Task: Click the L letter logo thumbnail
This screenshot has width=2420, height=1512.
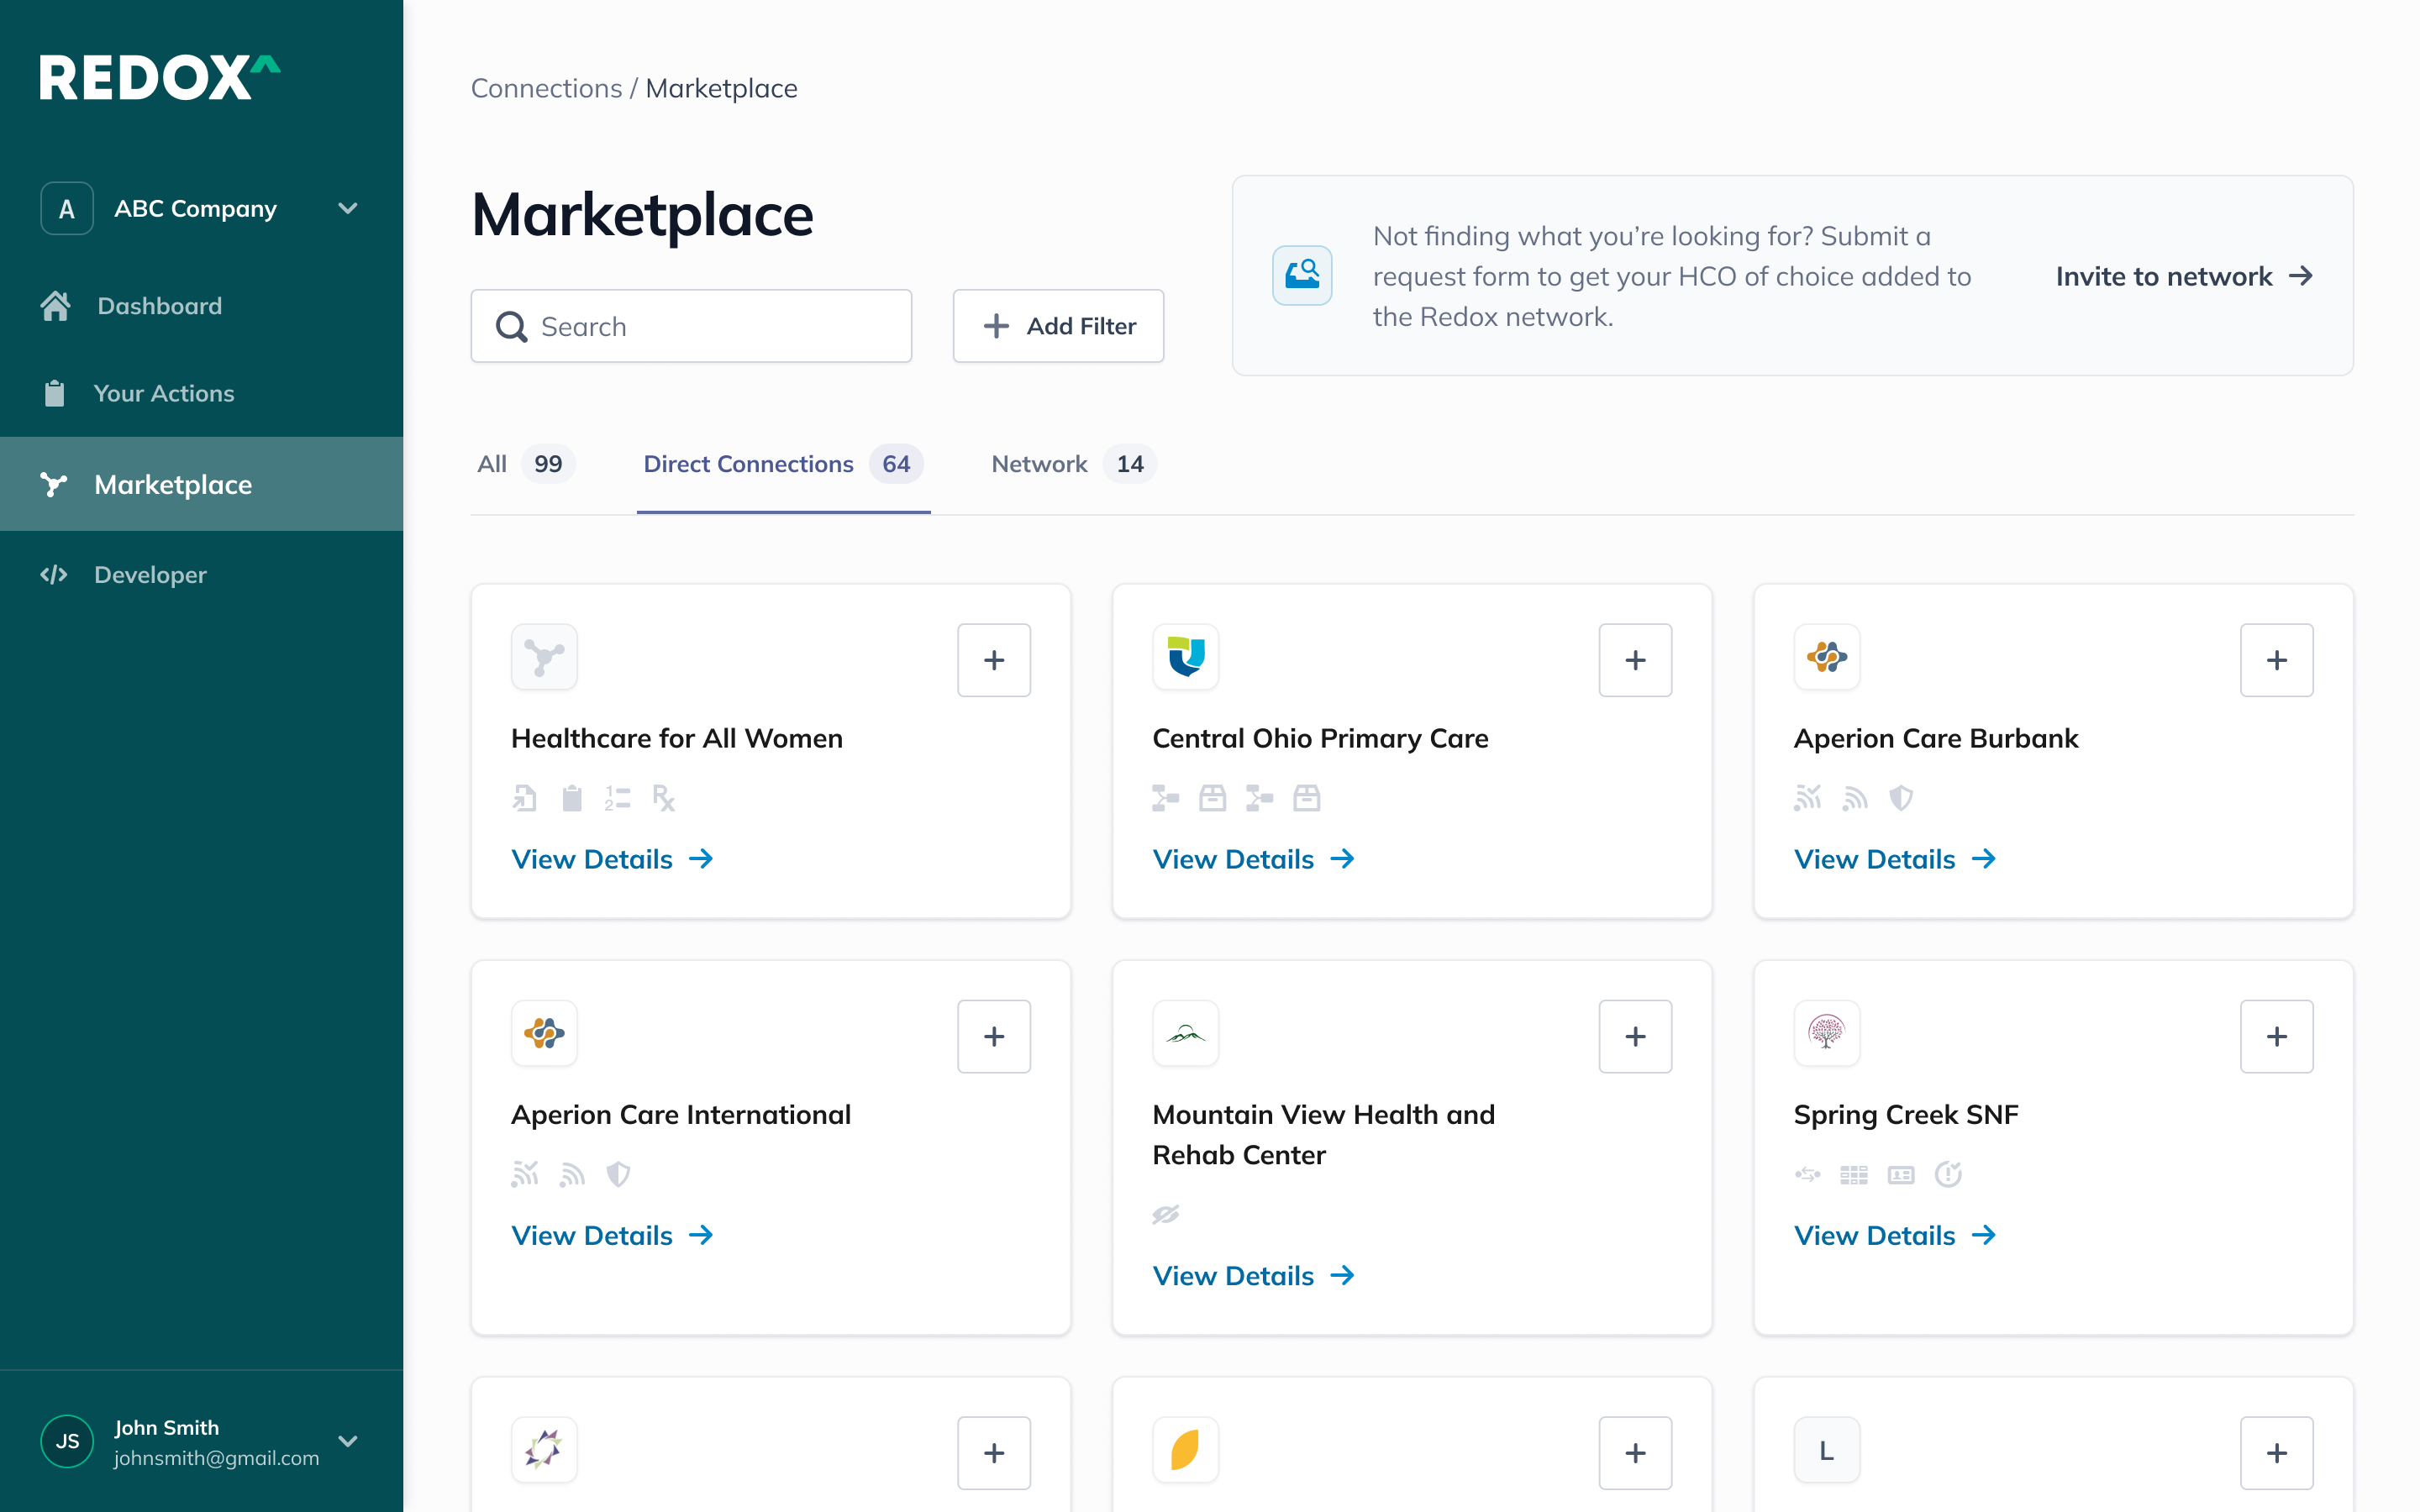Action: [x=1827, y=1449]
